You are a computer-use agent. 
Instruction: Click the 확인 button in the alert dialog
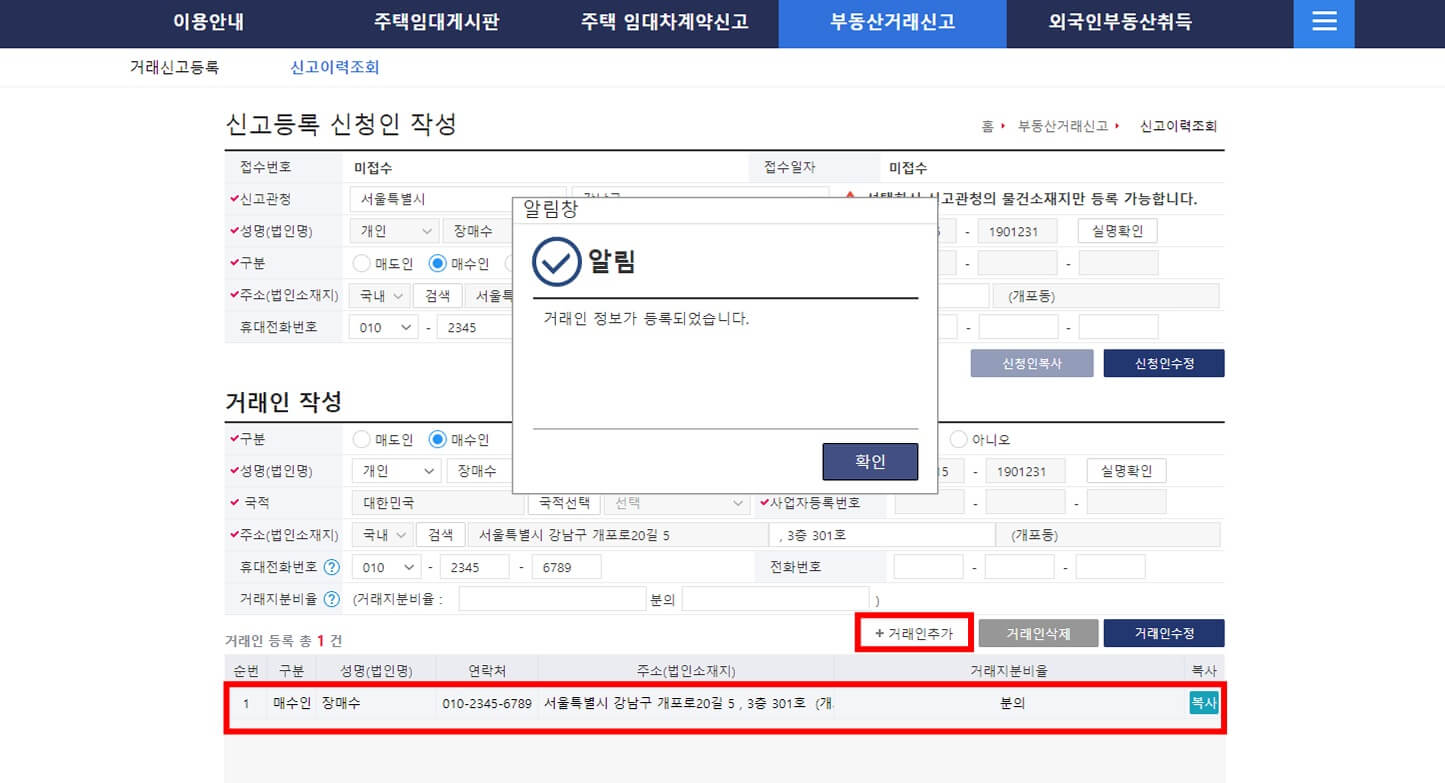coord(869,461)
